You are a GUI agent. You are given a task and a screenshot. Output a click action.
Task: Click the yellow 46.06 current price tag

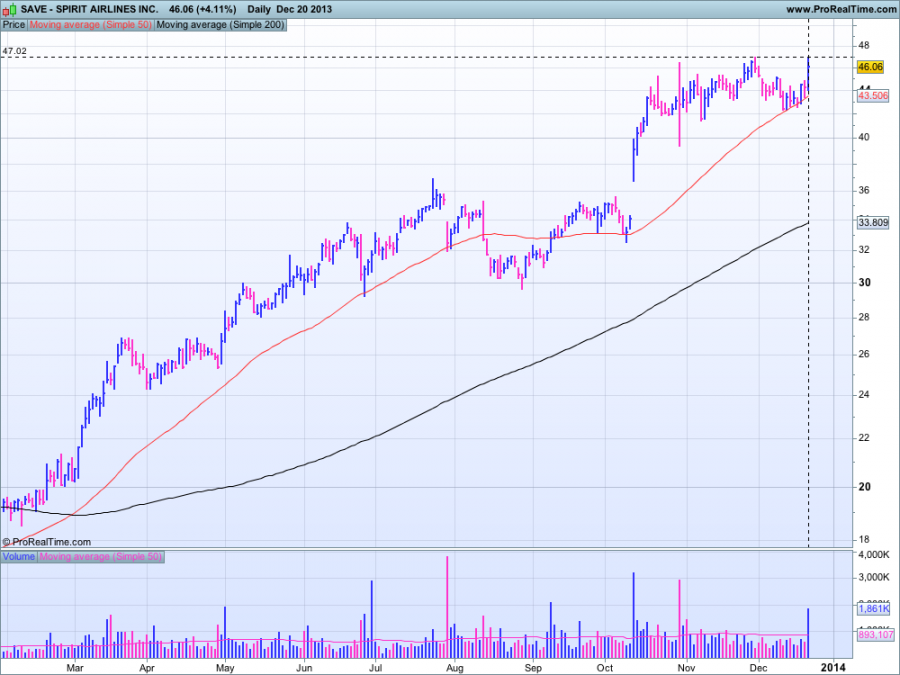(x=870, y=67)
